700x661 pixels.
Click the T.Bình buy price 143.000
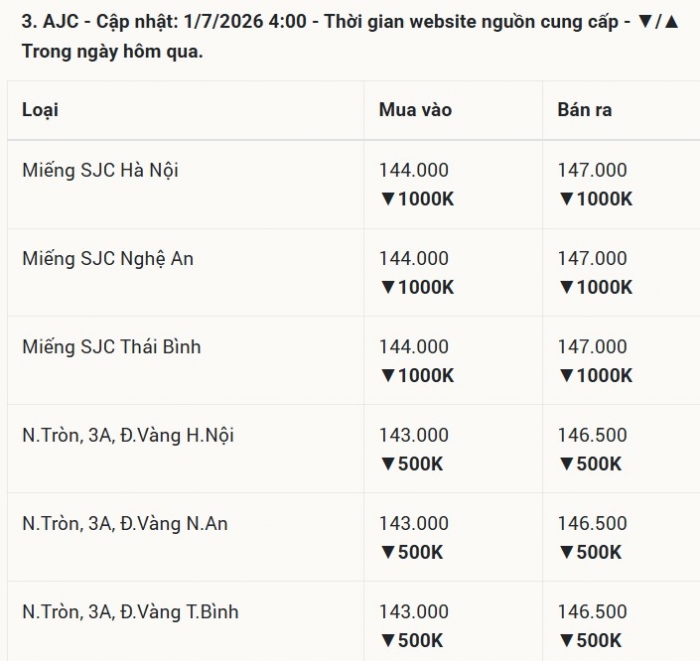tap(414, 611)
